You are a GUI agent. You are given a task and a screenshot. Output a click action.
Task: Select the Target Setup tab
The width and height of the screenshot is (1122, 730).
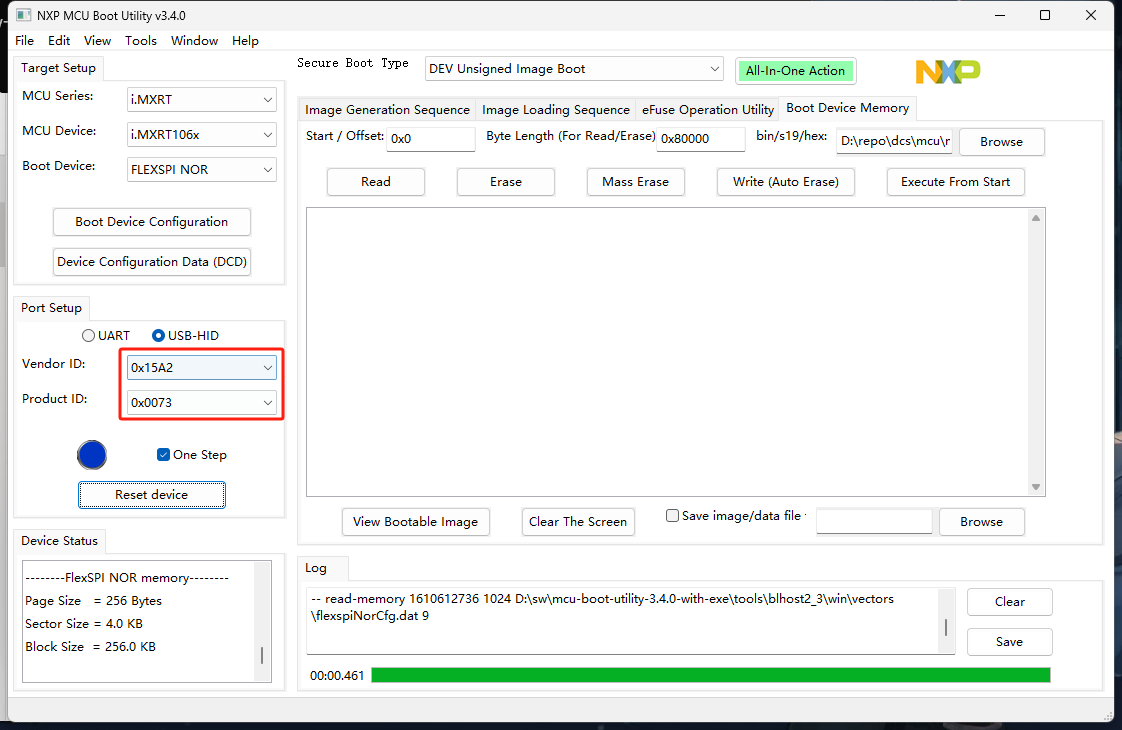point(58,68)
